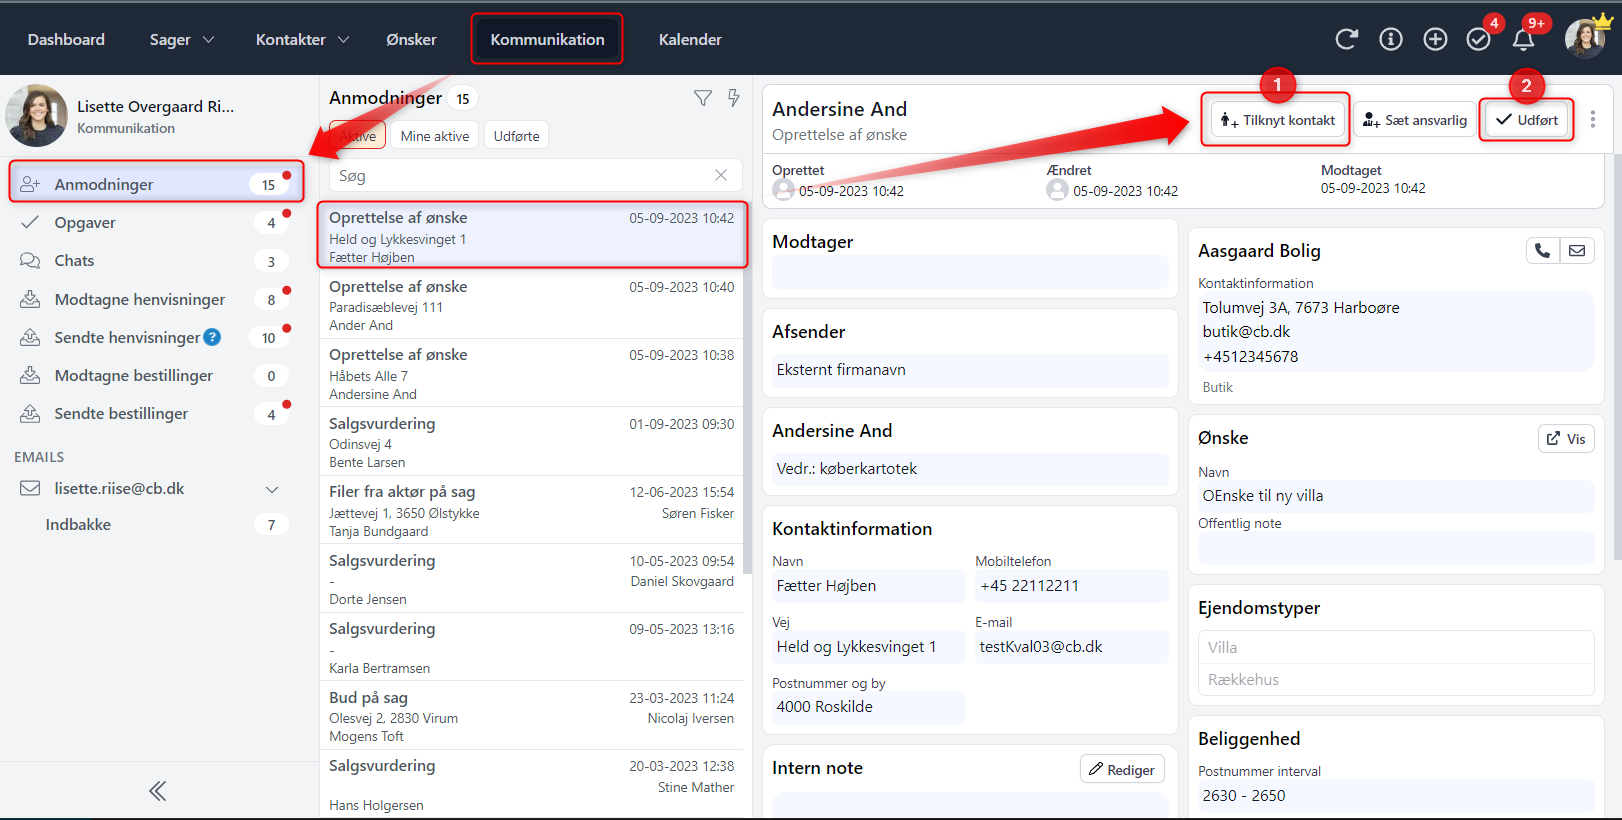Go to Dashboard
The height and width of the screenshot is (820, 1622).
pyautogui.click(x=66, y=39)
